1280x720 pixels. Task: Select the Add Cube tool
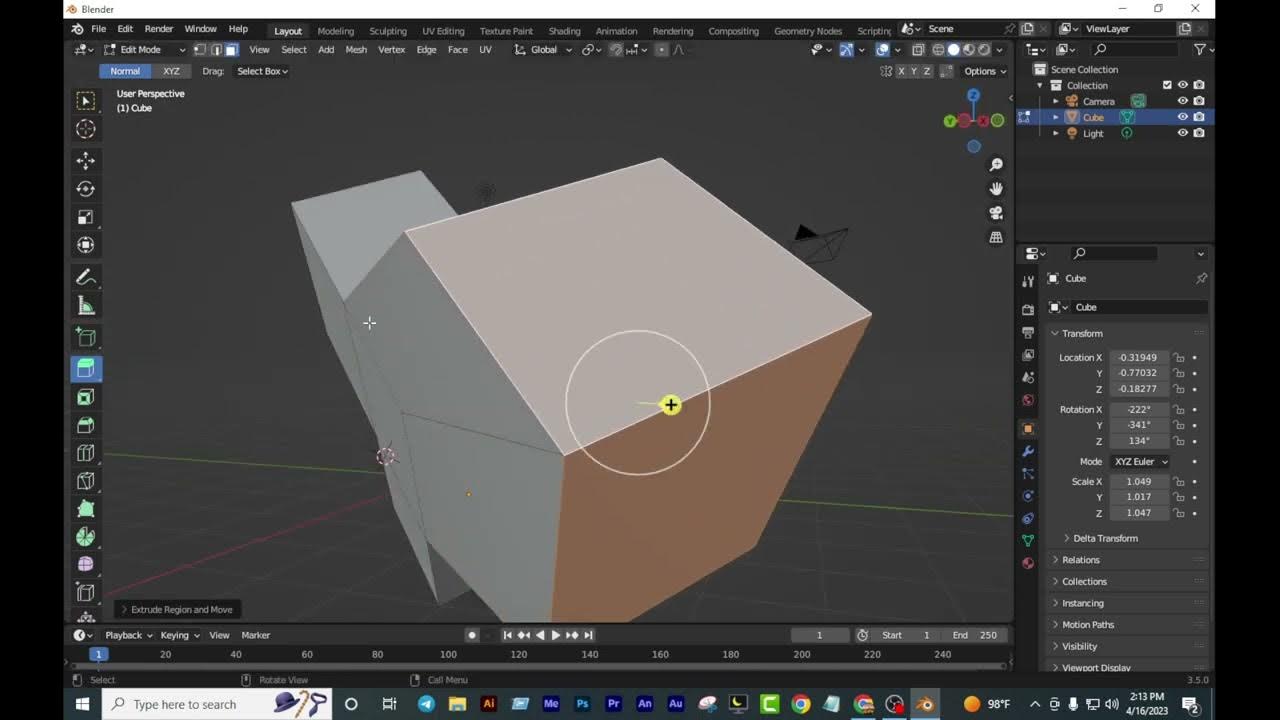[86, 338]
